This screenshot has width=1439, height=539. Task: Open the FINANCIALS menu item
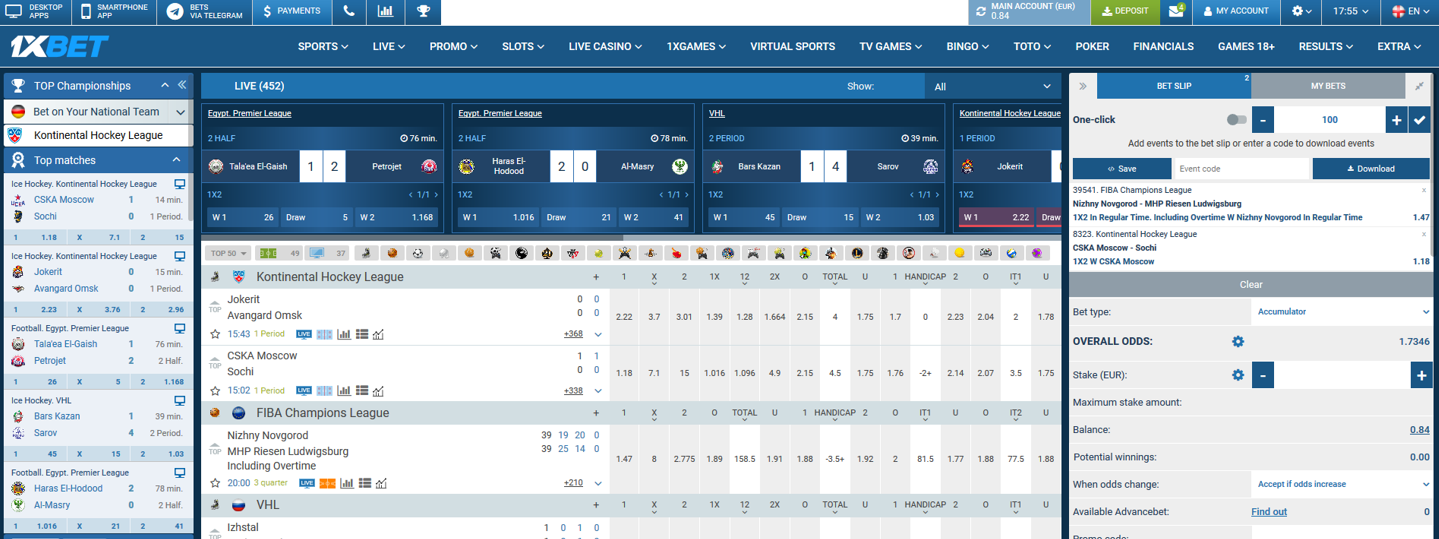pos(1163,46)
